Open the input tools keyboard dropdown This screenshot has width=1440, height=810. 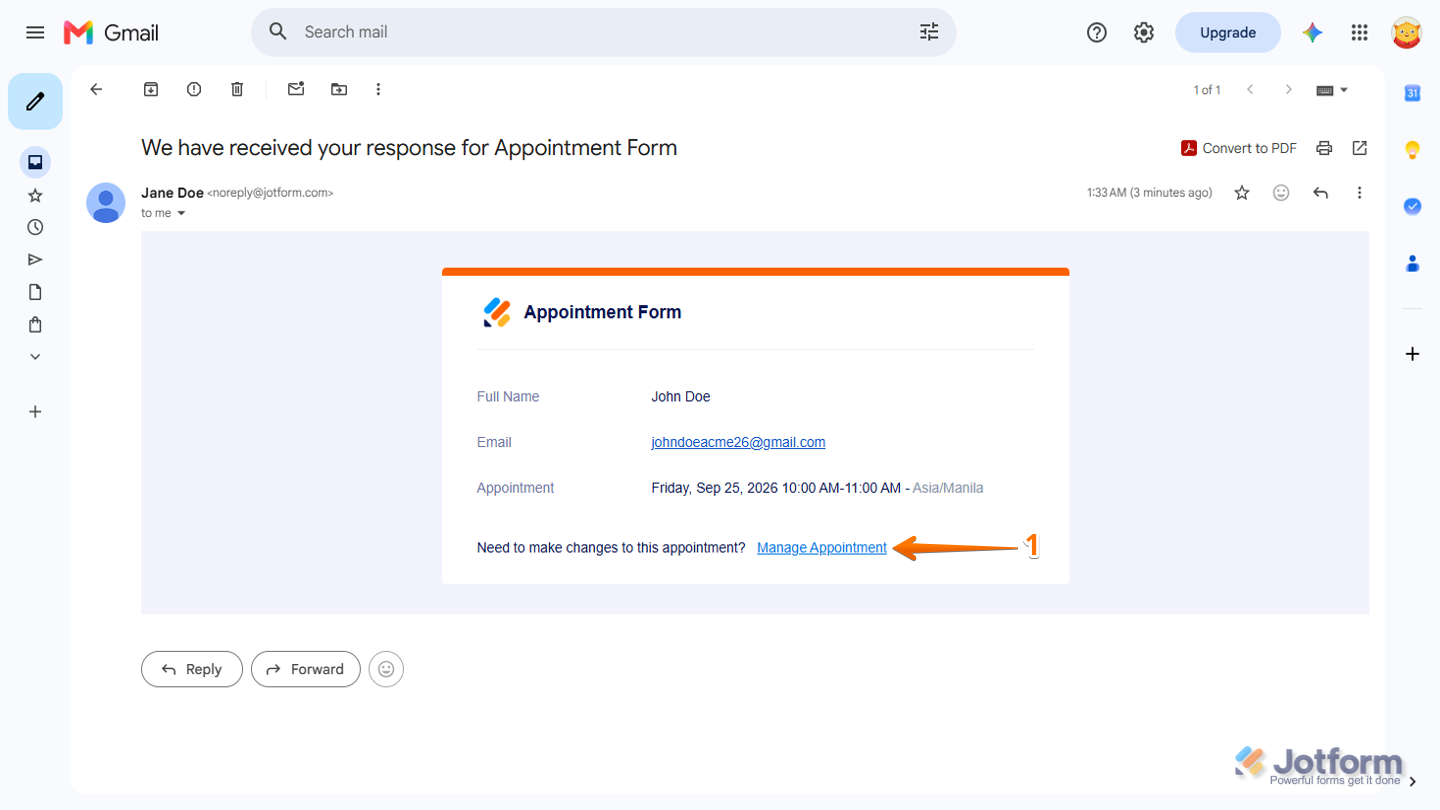tap(1332, 90)
